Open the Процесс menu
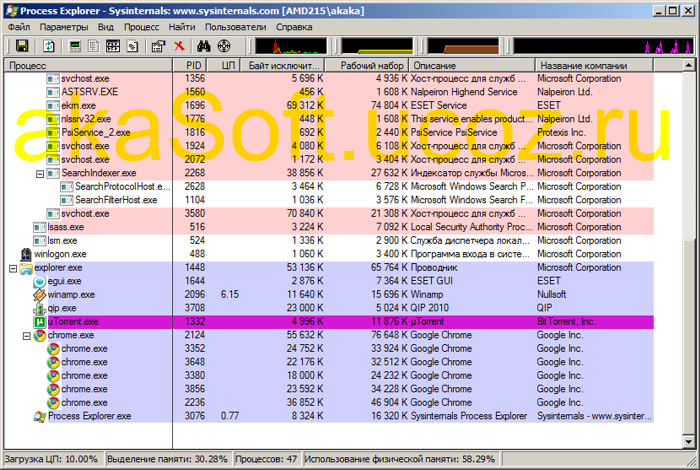Screen dimensions: 700x470 tap(142, 27)
